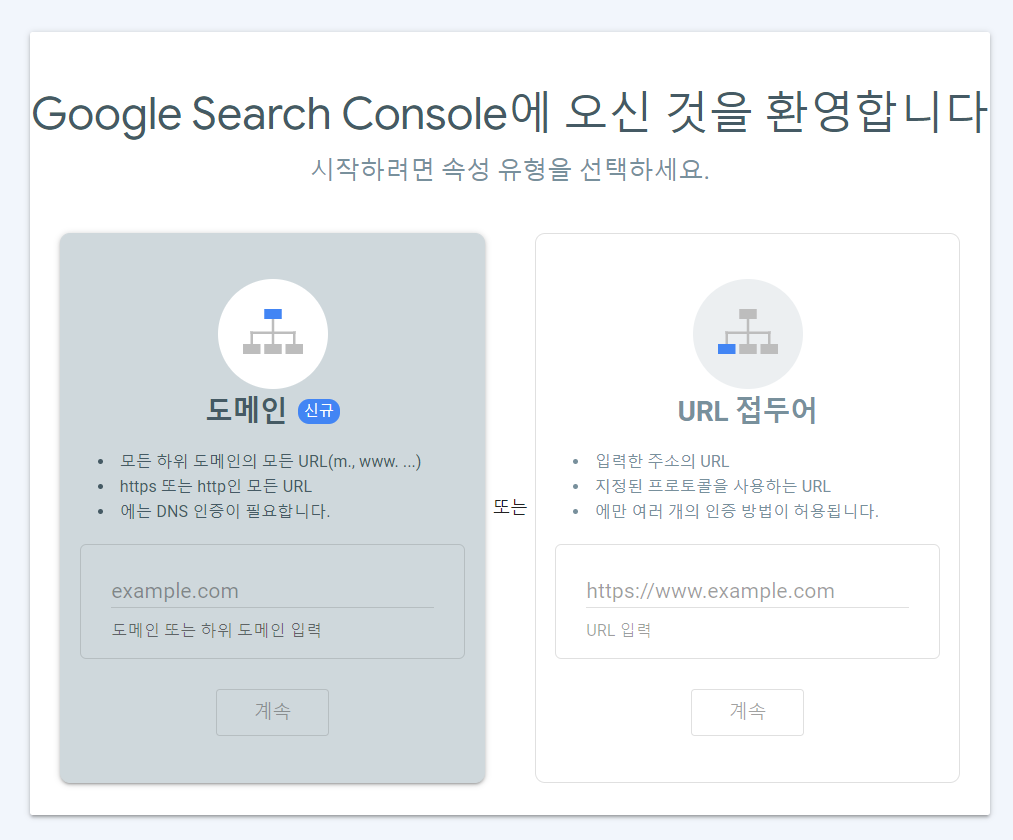Focus the https://www.example.com URL input field

tap(747, 591)
